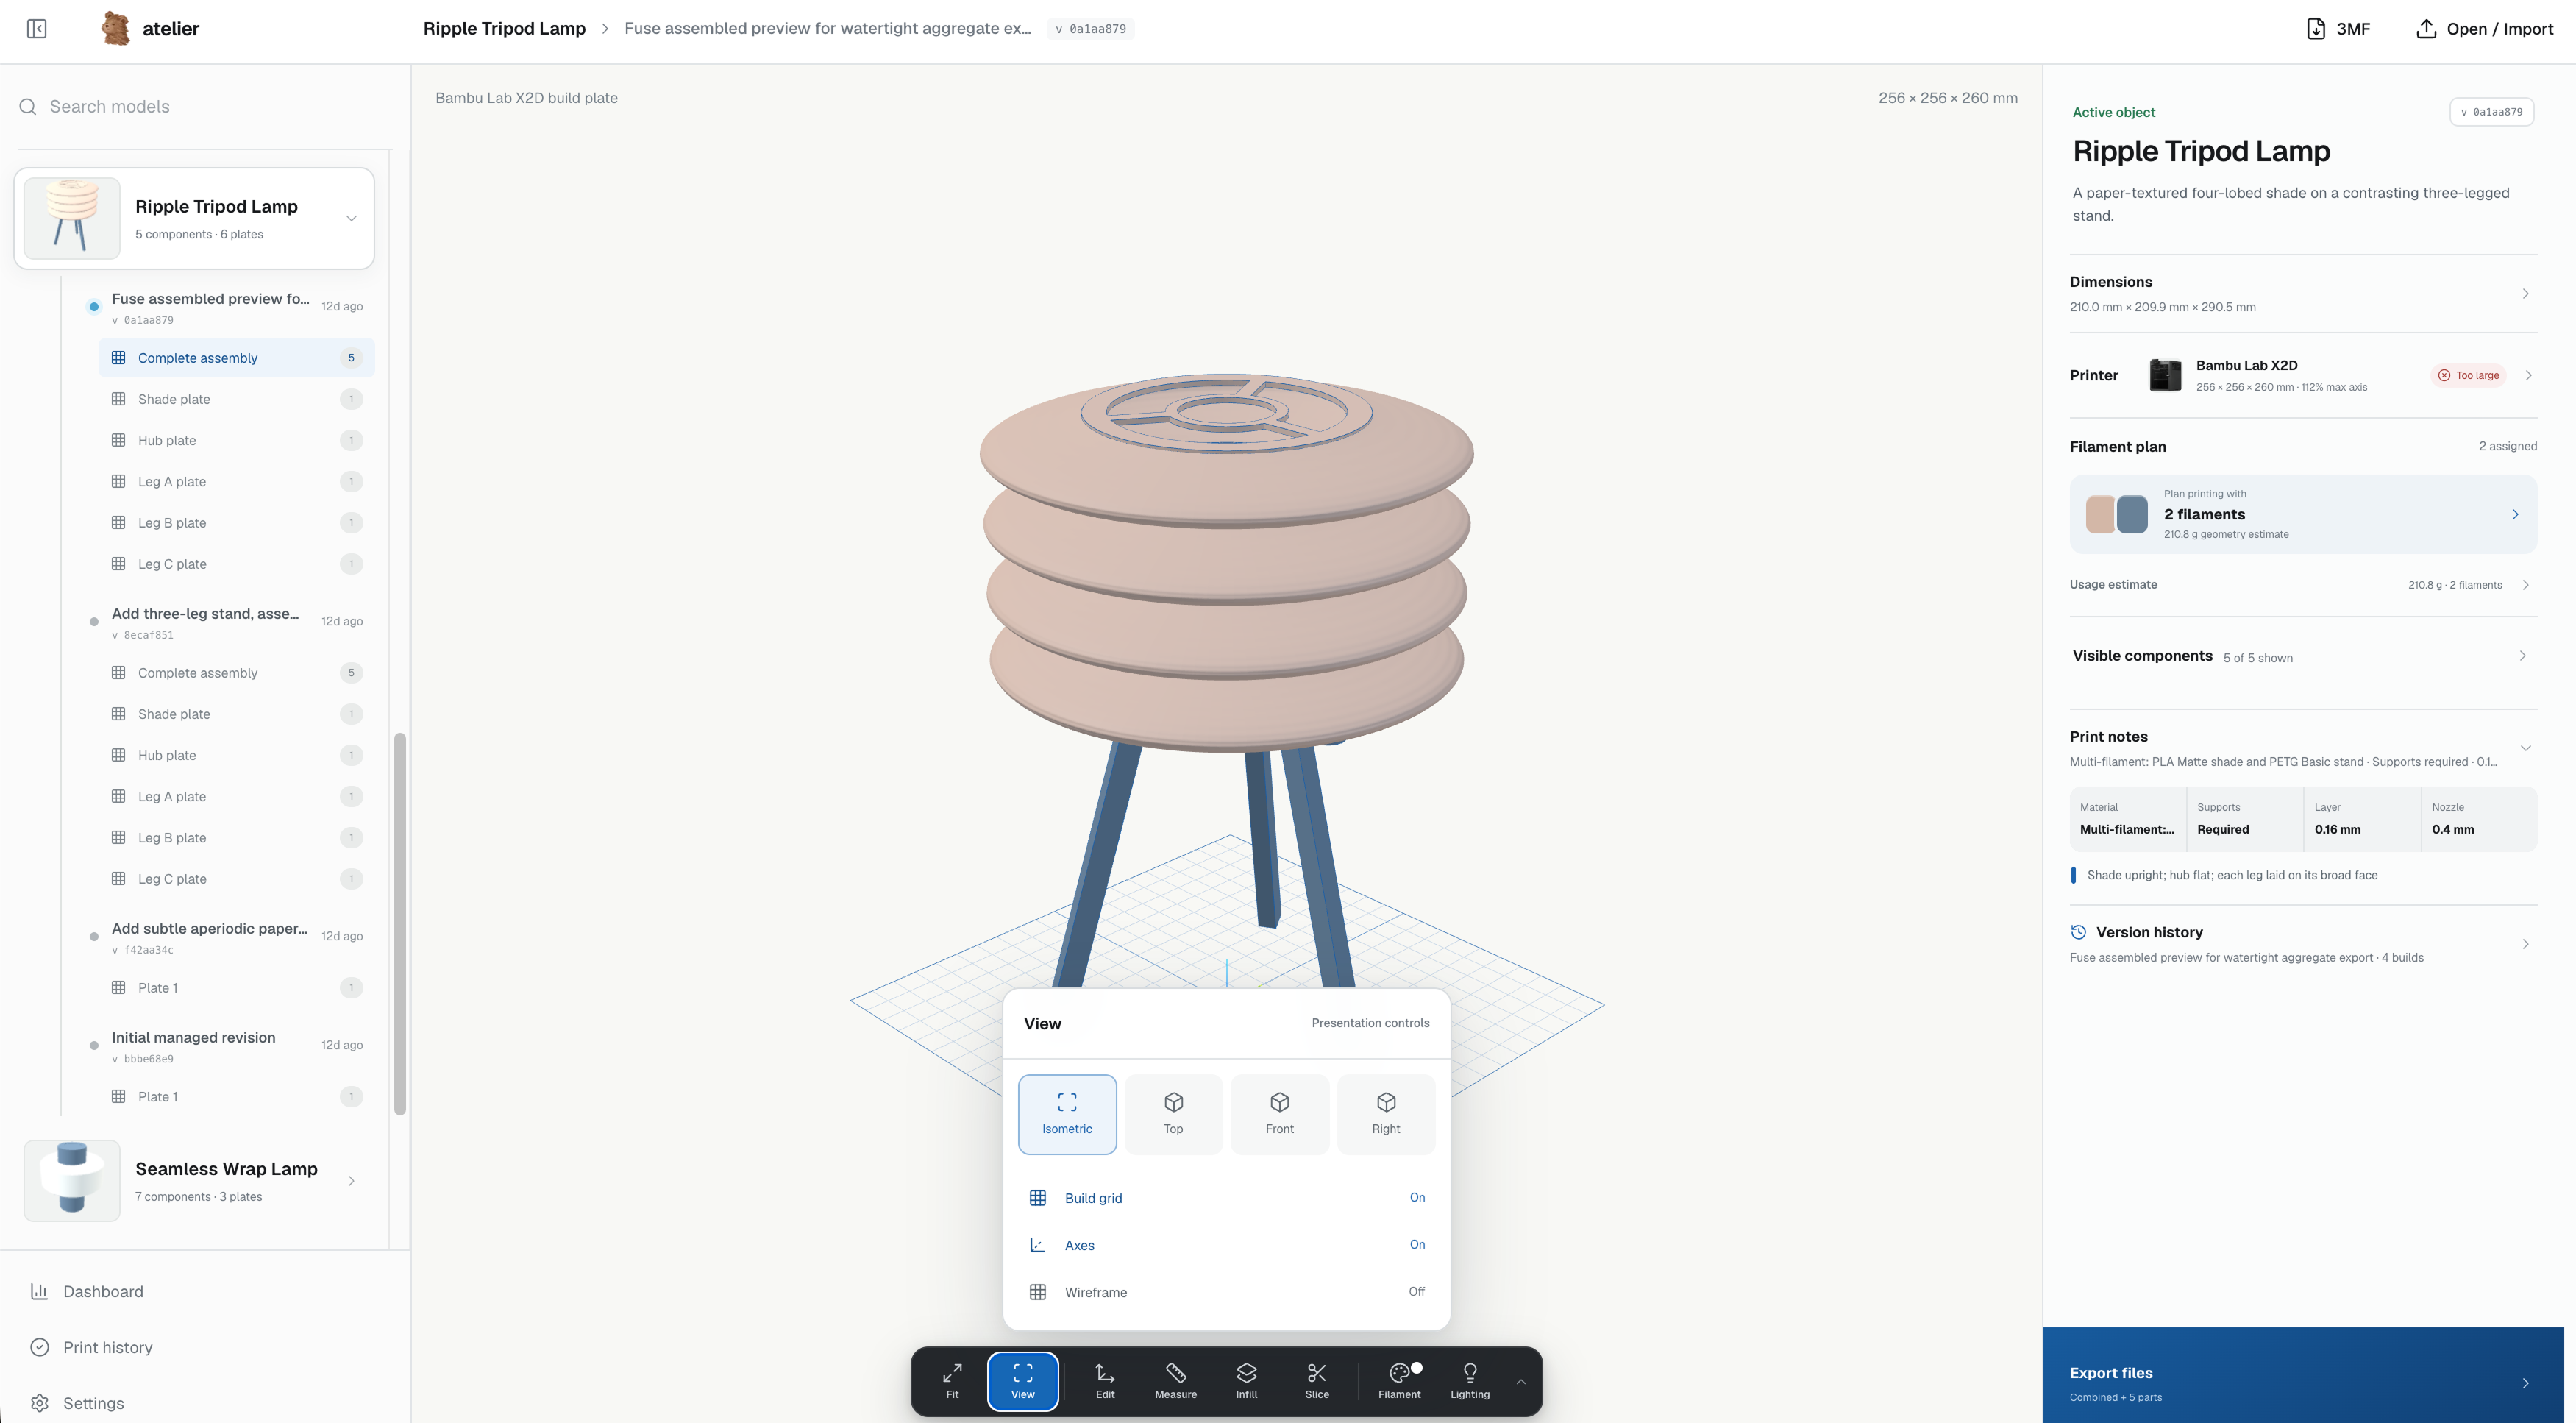Select Leg B plate under version 0a1aa879

click(x=236, y=522)
